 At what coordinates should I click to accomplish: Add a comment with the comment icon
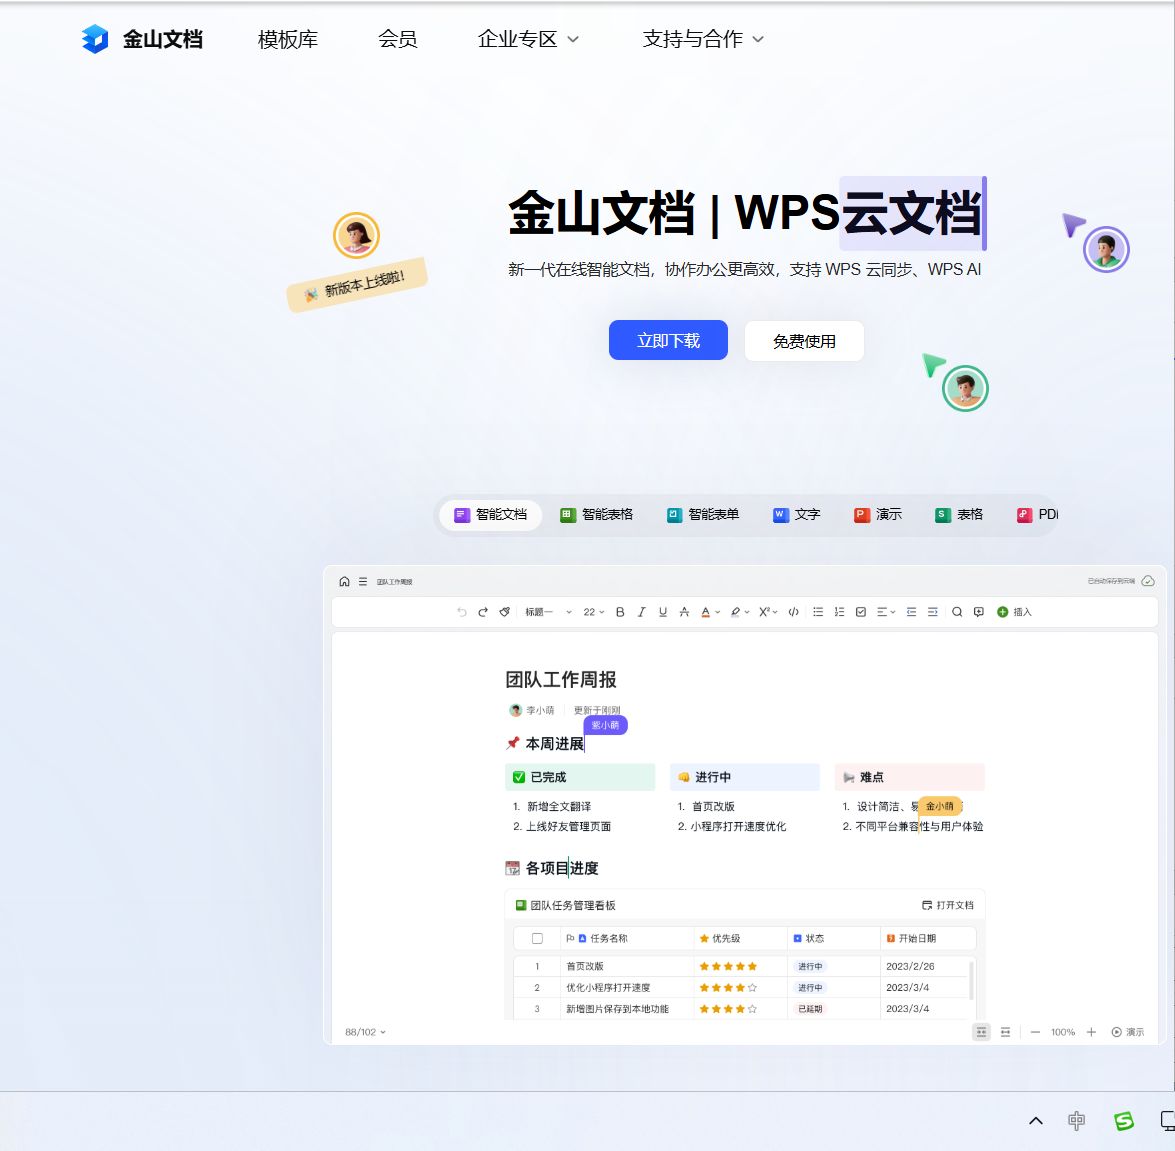pyautogui.click(x=979, y=612)
